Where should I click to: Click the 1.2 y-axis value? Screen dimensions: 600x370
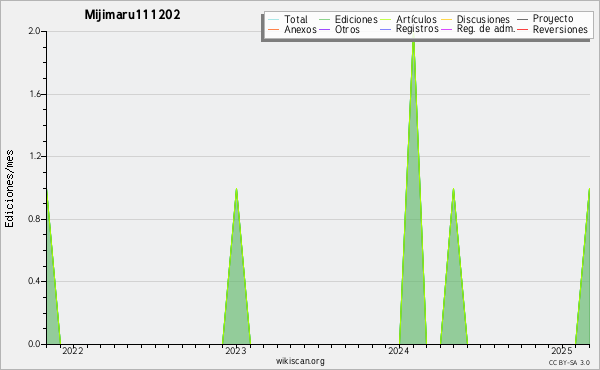click(34, 156)
